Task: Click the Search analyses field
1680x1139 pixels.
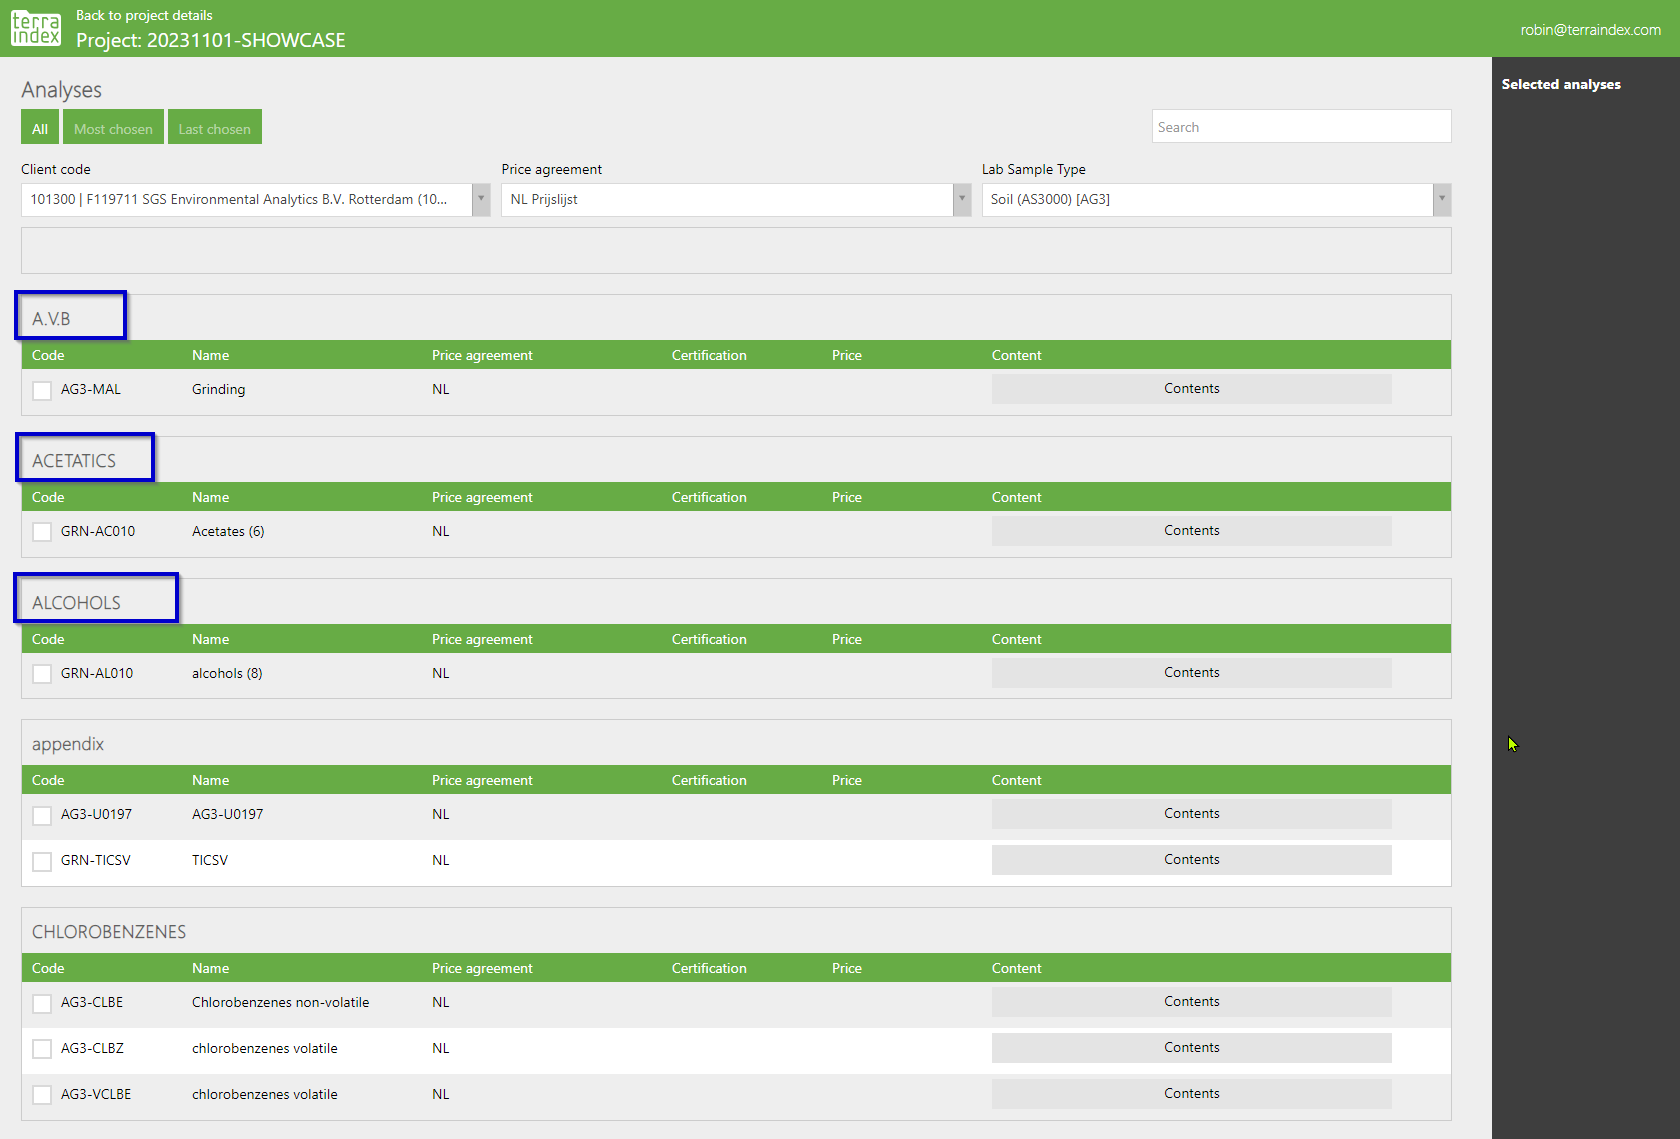Action: coord(1300,127)
